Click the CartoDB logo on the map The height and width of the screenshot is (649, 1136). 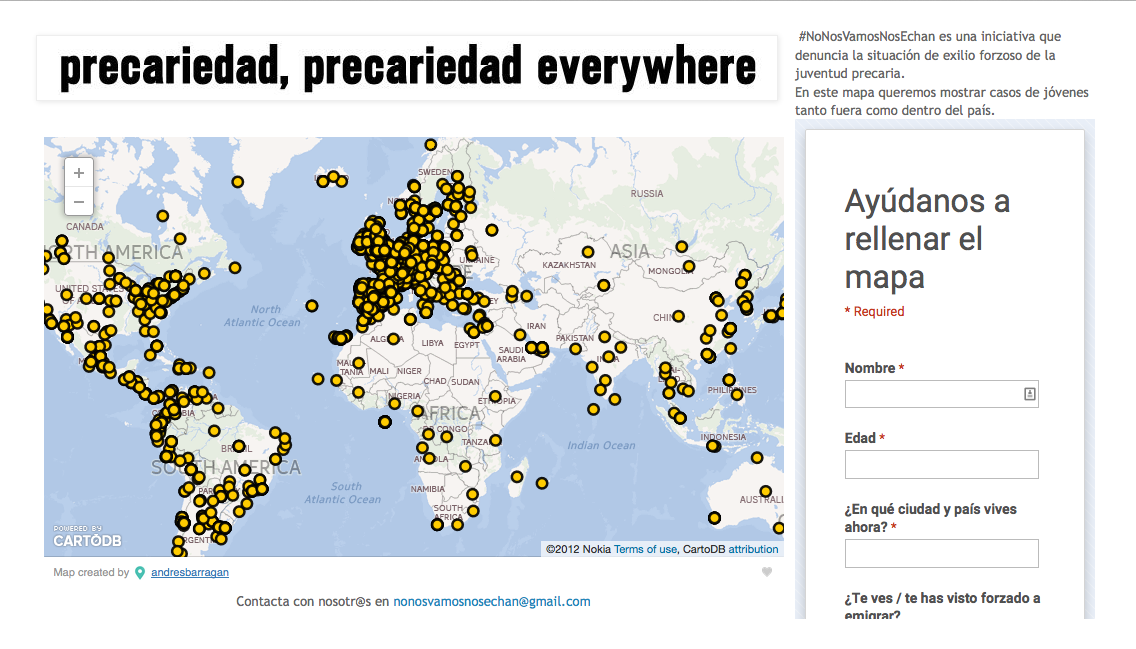86,537
